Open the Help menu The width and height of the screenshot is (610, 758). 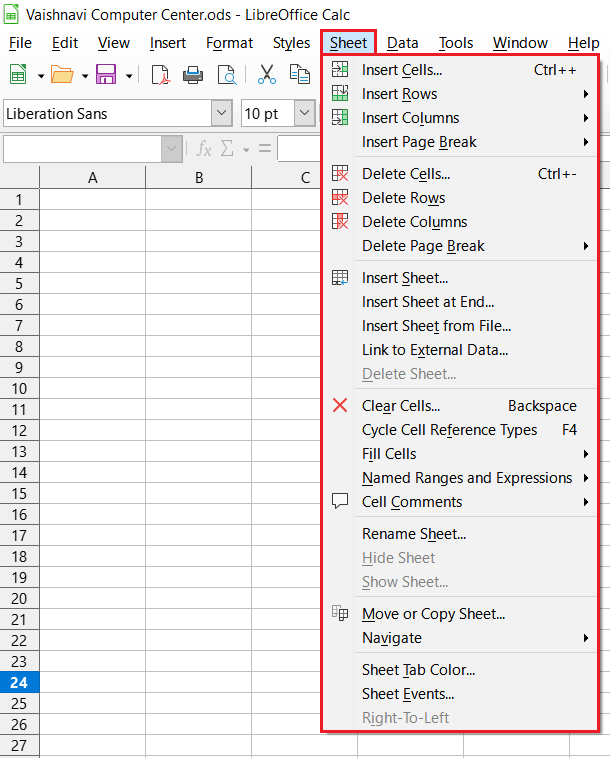[583, 43]
